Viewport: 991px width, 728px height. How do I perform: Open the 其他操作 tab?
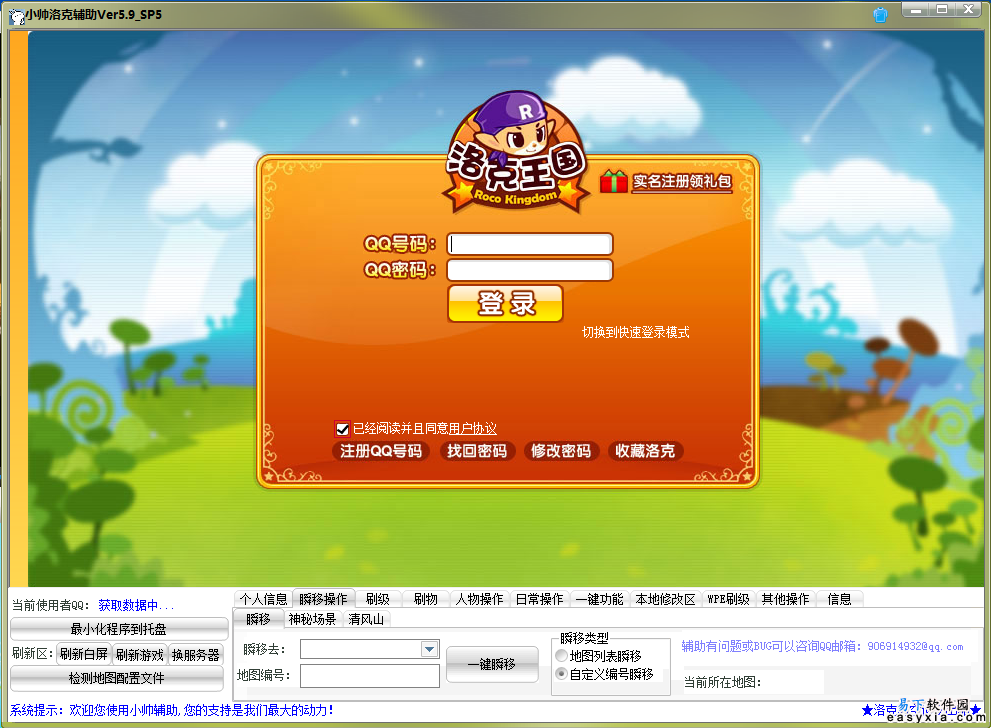tap(785, 598)
